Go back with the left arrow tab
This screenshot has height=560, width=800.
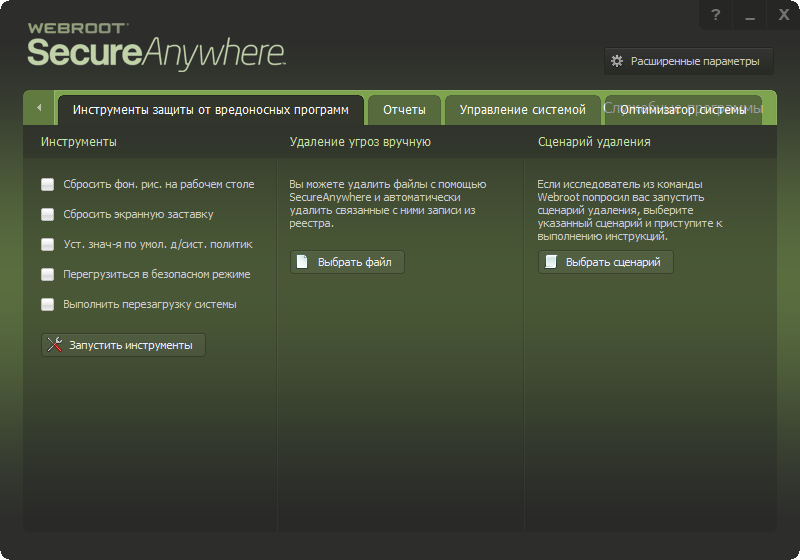39,108
